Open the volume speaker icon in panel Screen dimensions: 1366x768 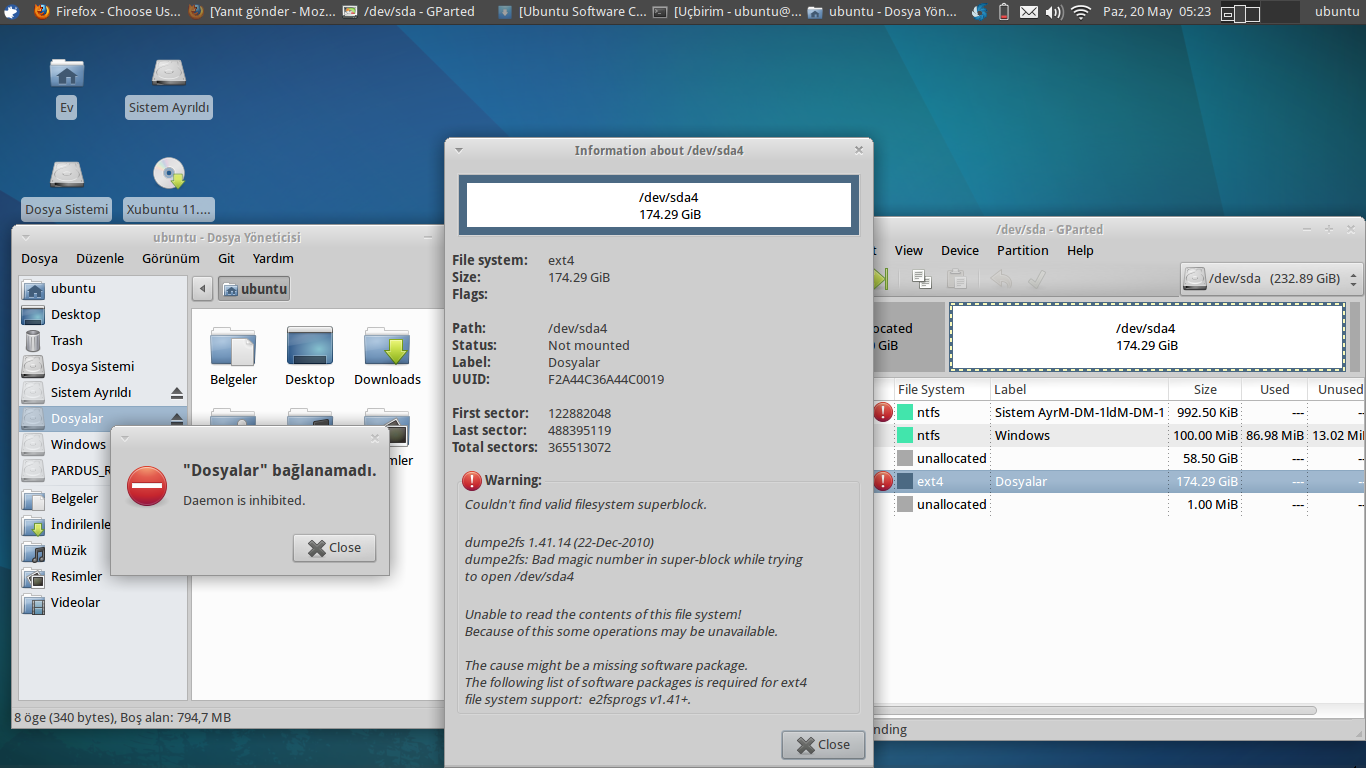point(1054,12)
